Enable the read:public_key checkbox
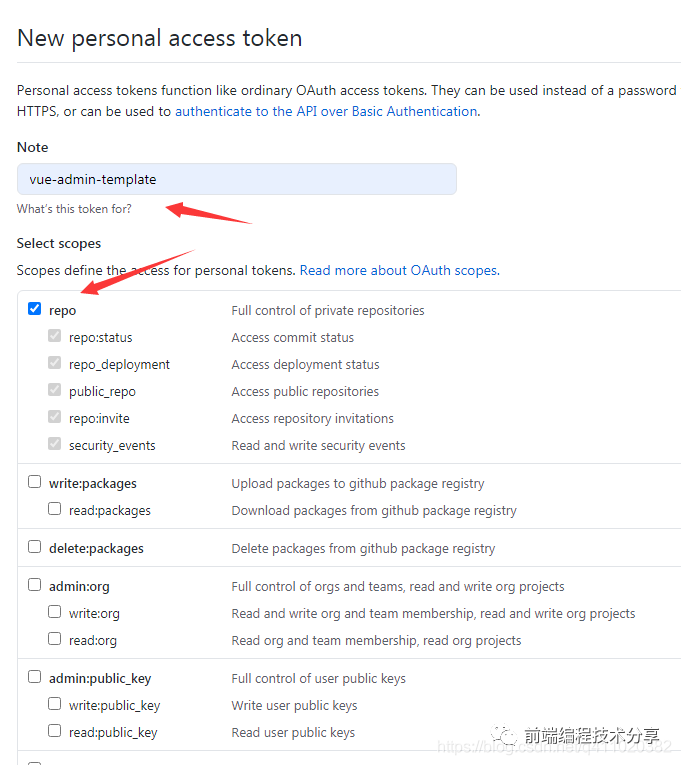This screenshot has width=681, height=765. pyautogui.click(x=55, y=731)
